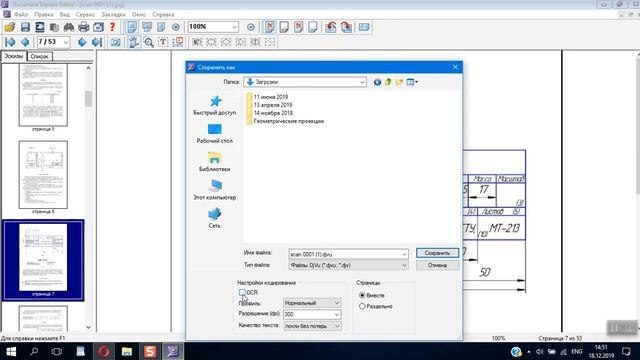Go to next page arrow icon
The image size is (640, 360).
(x=82, y=42)
